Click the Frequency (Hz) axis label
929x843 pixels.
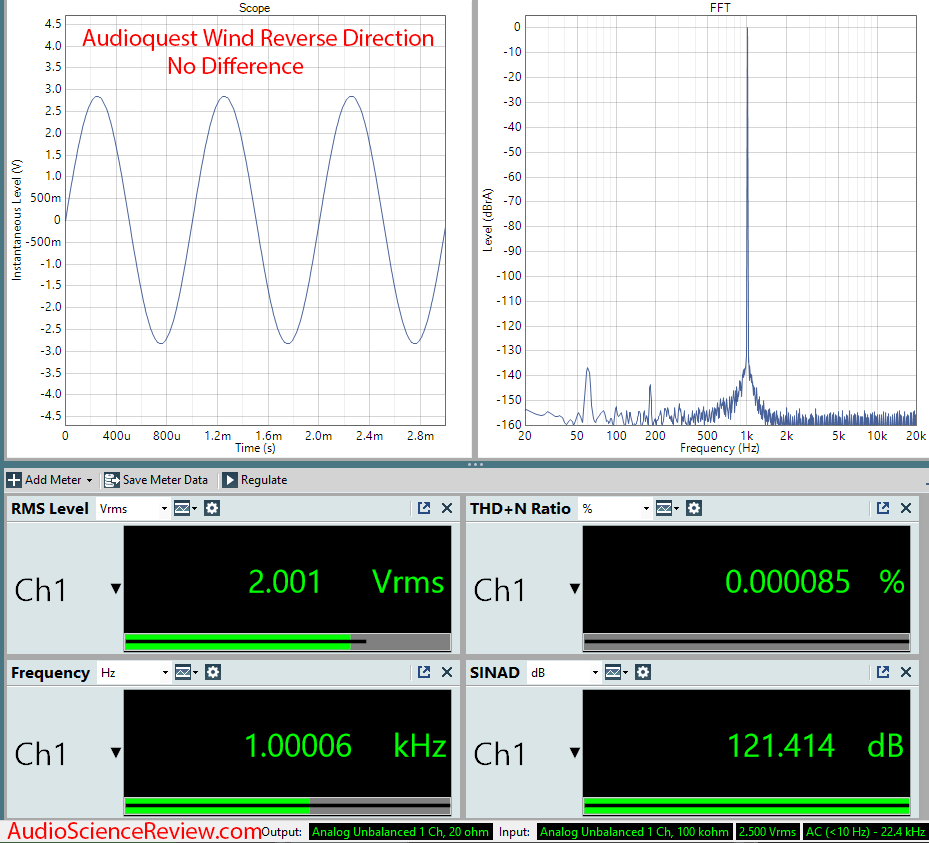point(720,448)
